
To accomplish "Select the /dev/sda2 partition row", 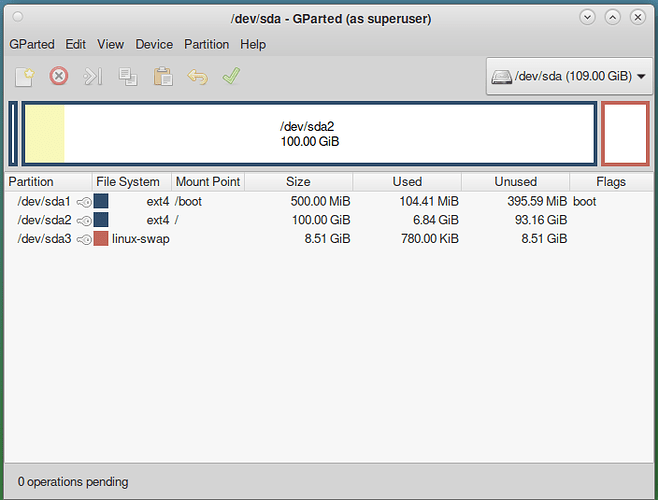I will point(329,220).
